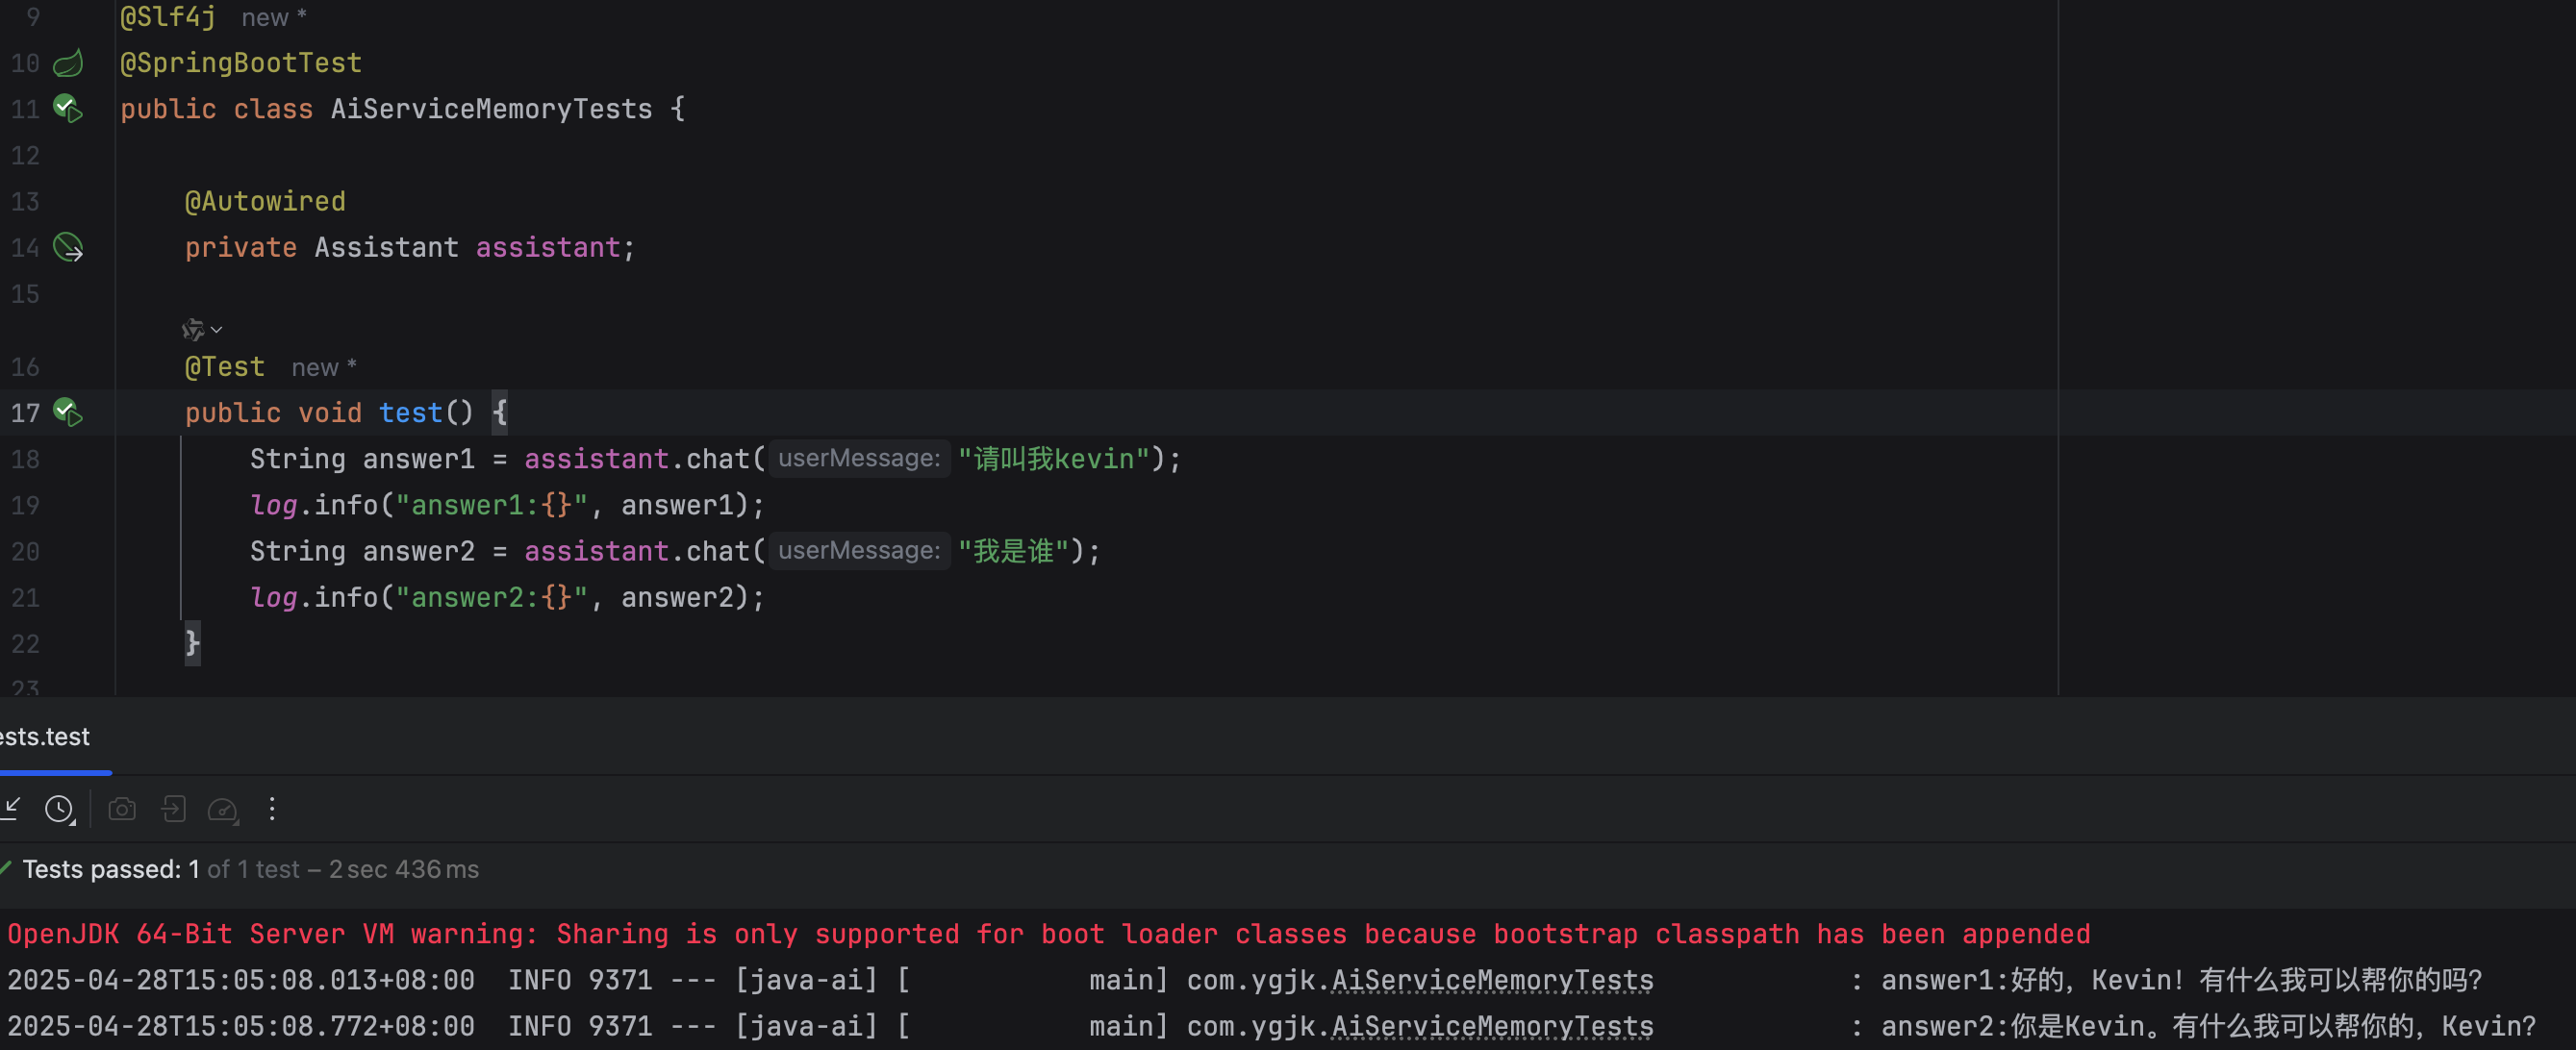Click the Spring leaf gutter icon at @SpringBootTest
The width and height of the screenshot is (2576, 1050).
tap(68, 64)
